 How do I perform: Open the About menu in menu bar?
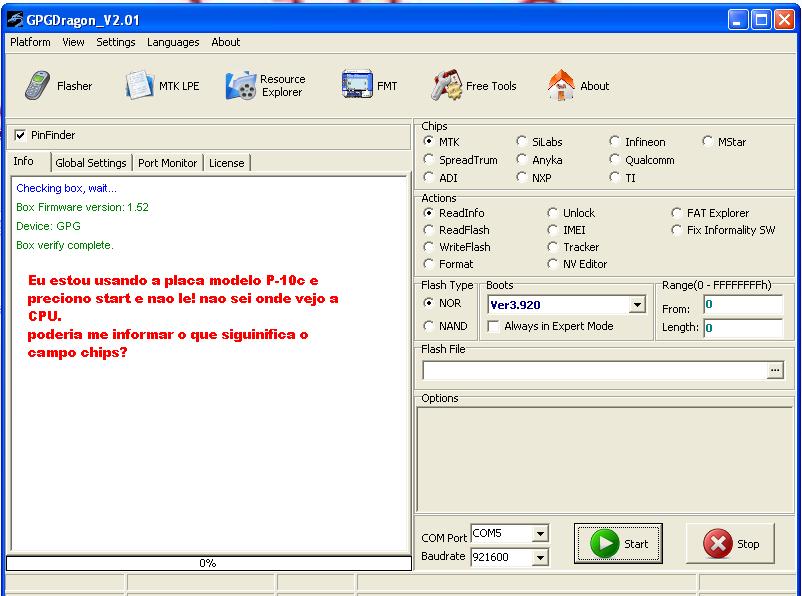(226, 42)
